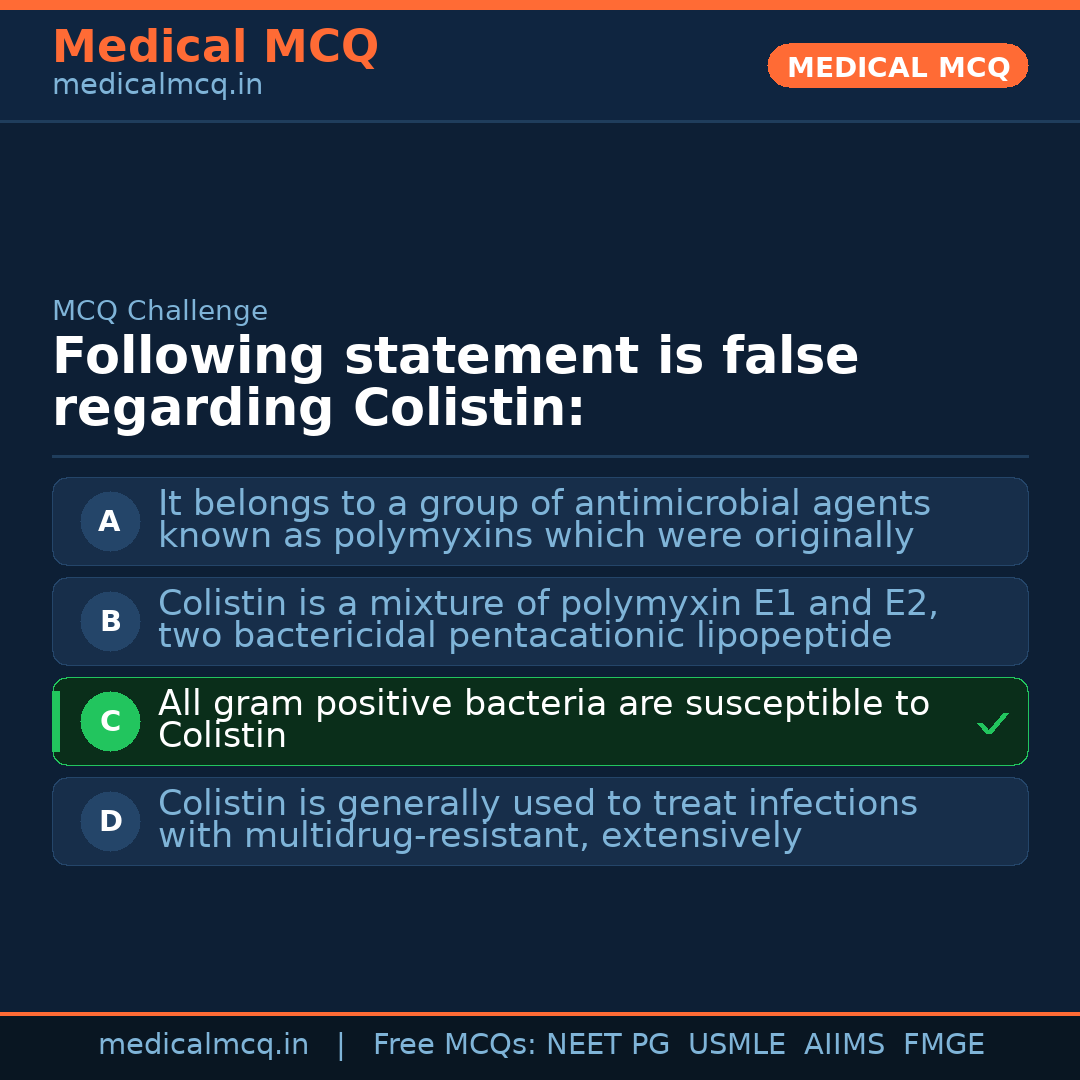Click the Free MCQs footer text

point(454,1045)
